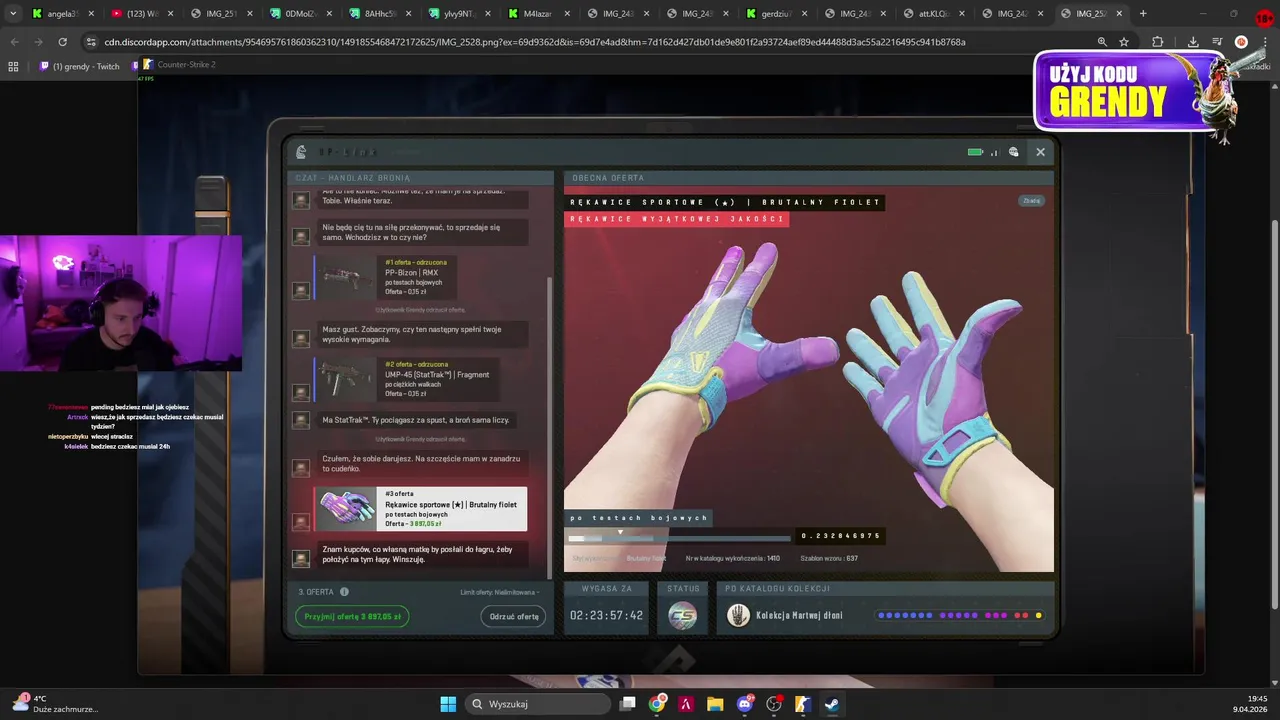Click the 0.232846975 float value
The width and height of the screenshot is (1280, 720).
(841, 536)
